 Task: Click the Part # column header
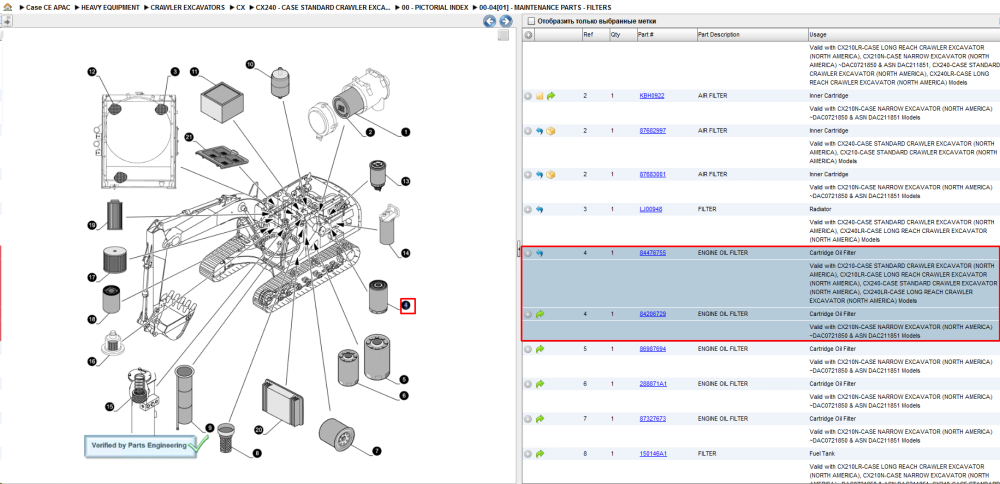tap(665, 35)
